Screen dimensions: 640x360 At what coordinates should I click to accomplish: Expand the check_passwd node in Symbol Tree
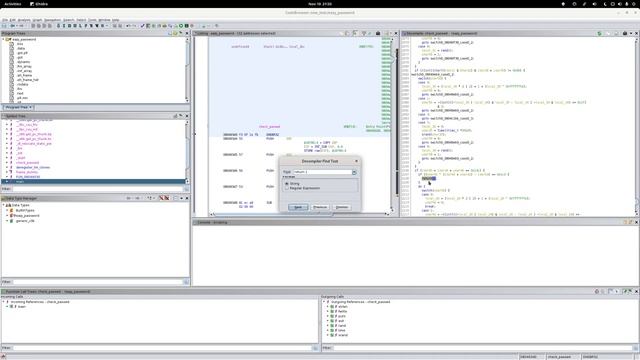(7, 162)
